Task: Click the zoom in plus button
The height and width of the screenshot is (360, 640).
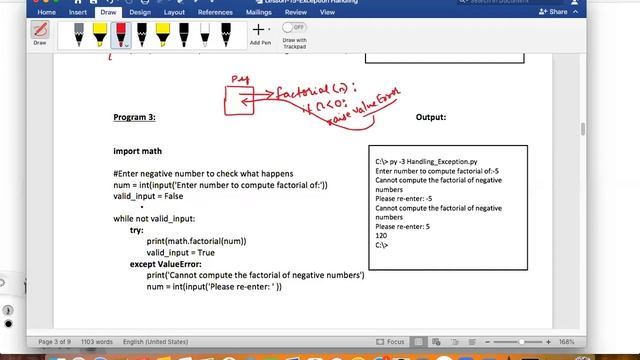Action: click(548, 342)
